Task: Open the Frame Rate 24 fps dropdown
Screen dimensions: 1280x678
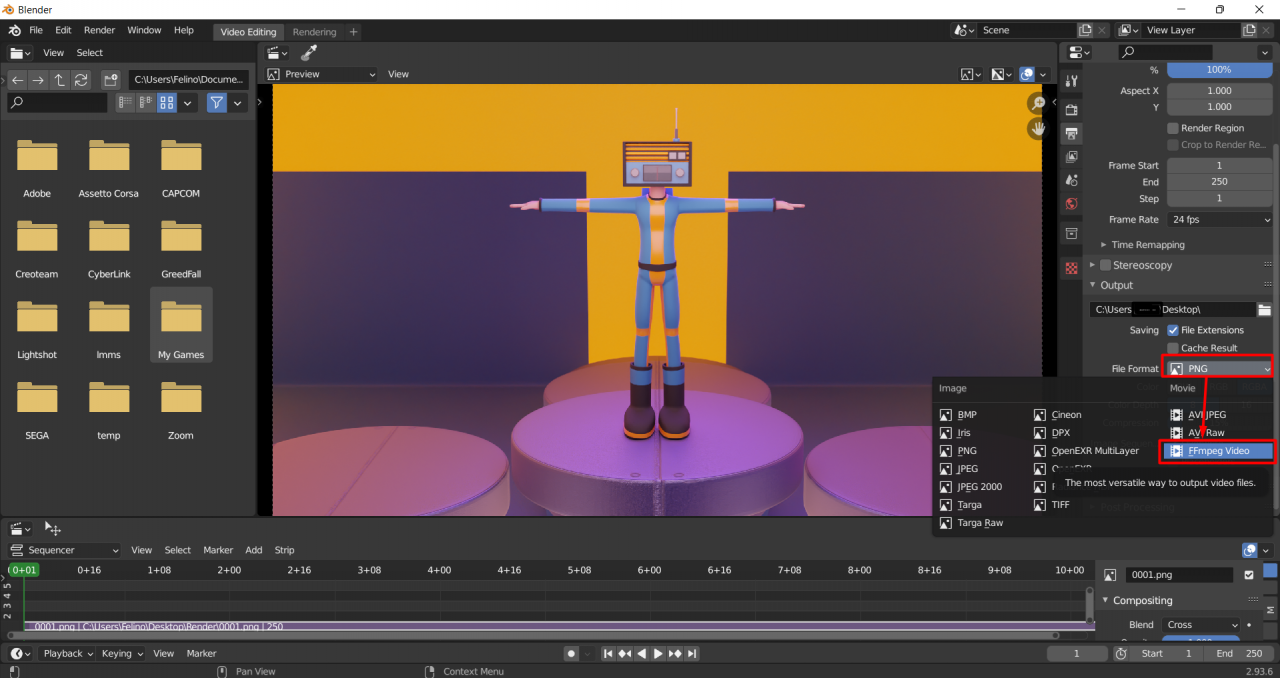Action: point(1219,220)
